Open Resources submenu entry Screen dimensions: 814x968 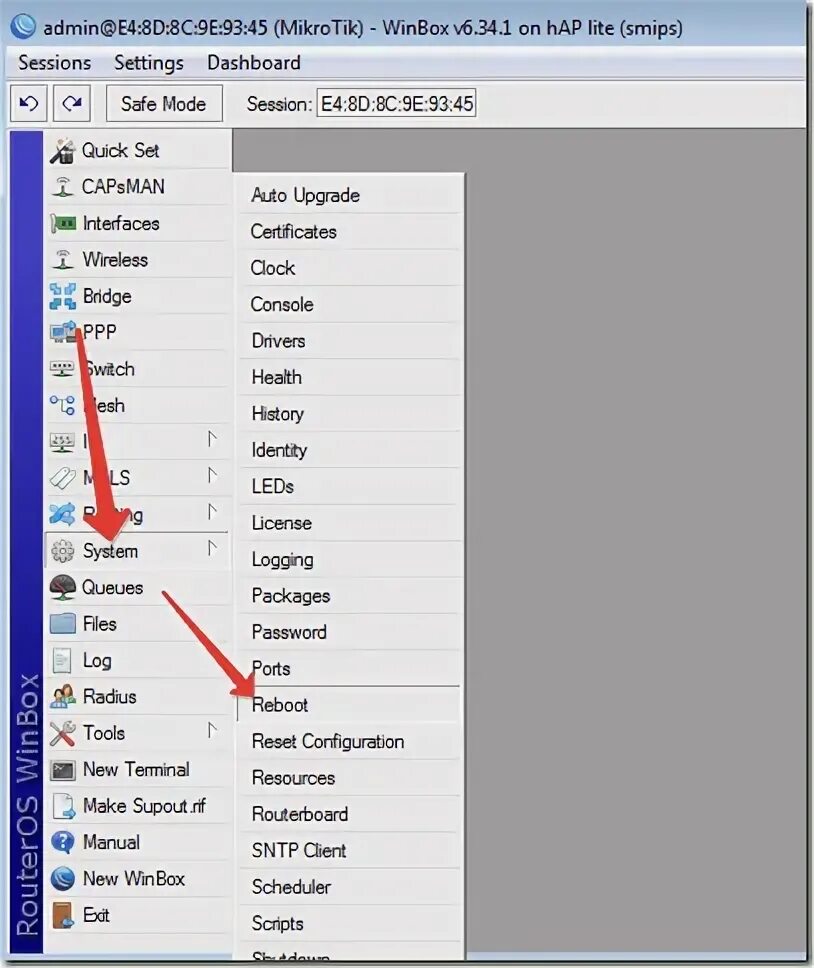(x=349, y=778)
